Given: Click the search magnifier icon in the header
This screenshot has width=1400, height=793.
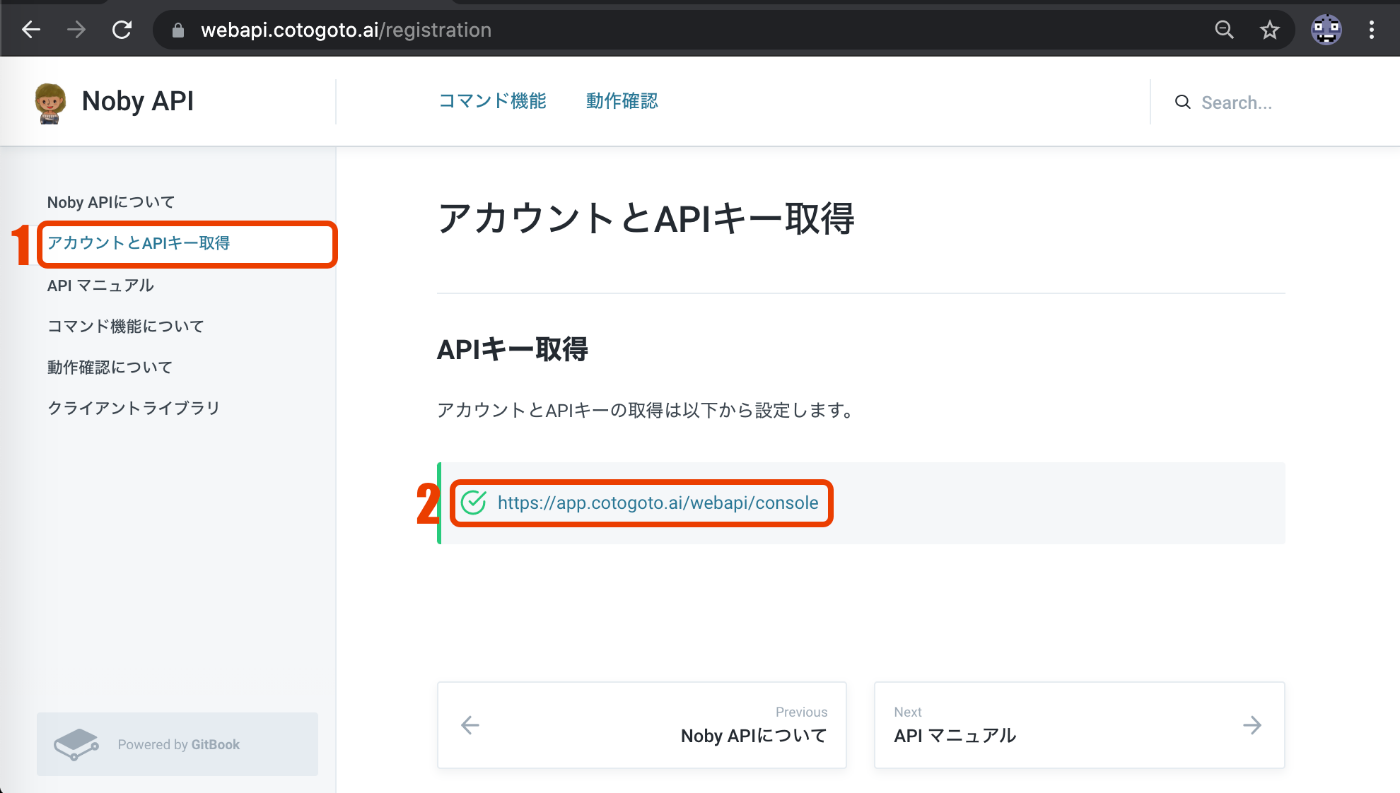Looking at the screenshot, I should [x=1183, y=102].
